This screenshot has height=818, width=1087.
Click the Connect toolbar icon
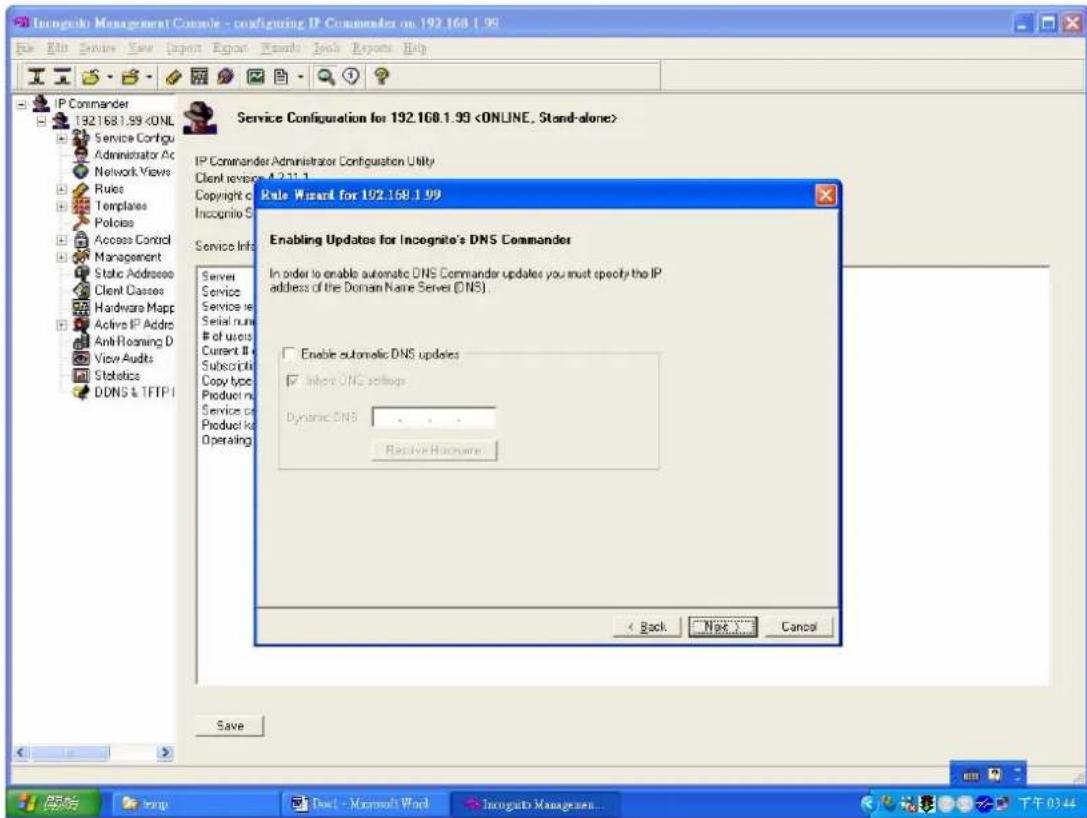click(36, 77)
